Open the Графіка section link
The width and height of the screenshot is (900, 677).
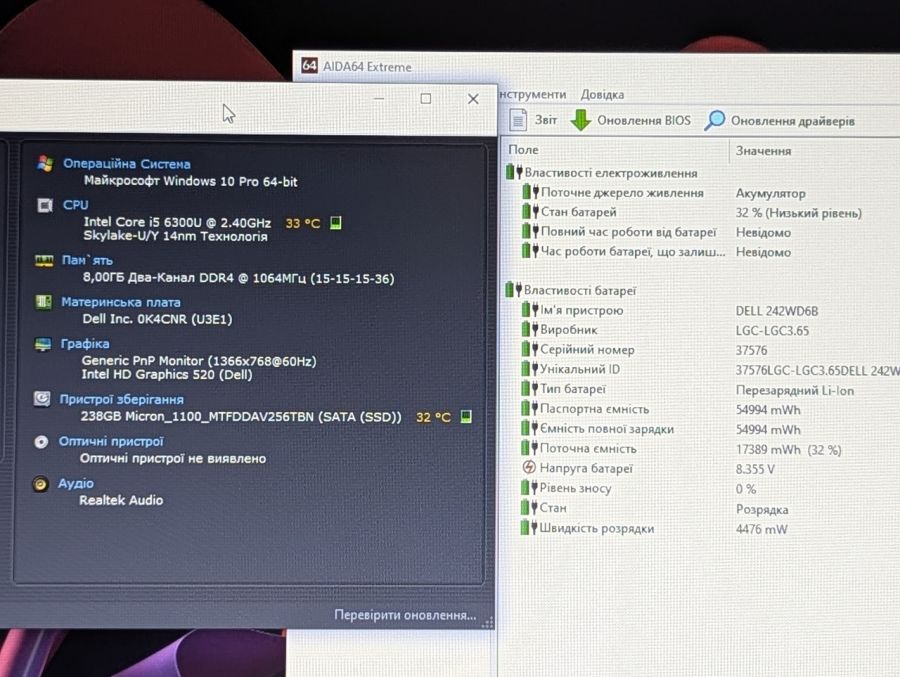(84, 343)
